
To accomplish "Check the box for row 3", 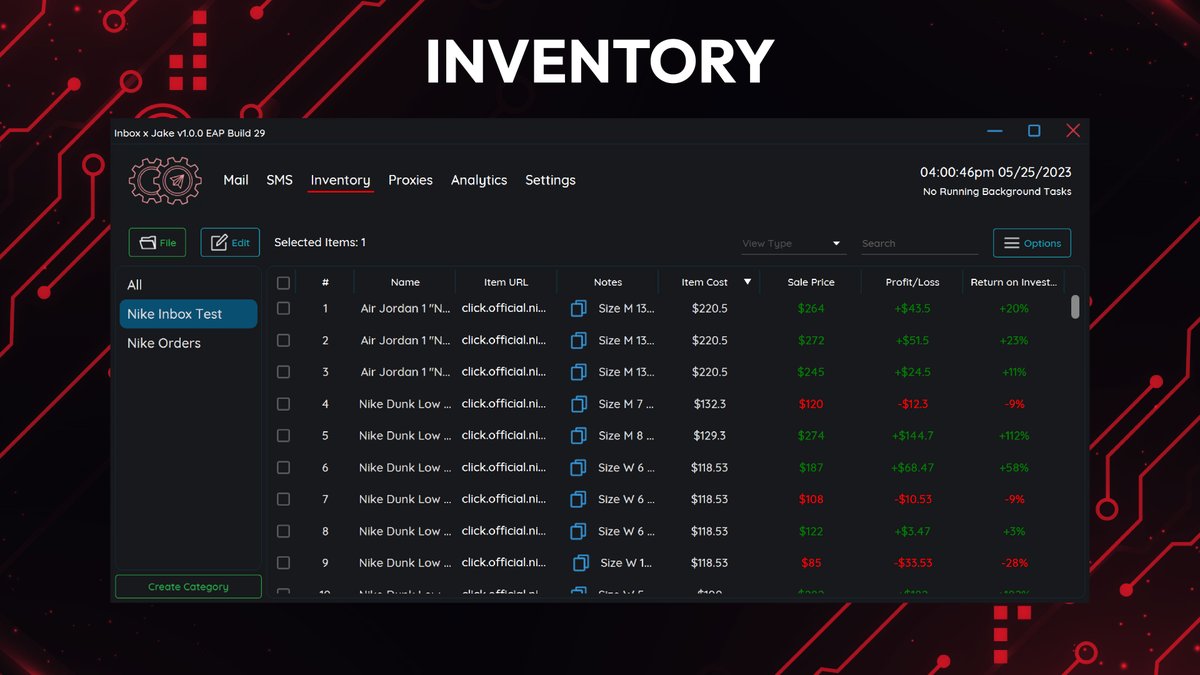I will pos(283,372).
